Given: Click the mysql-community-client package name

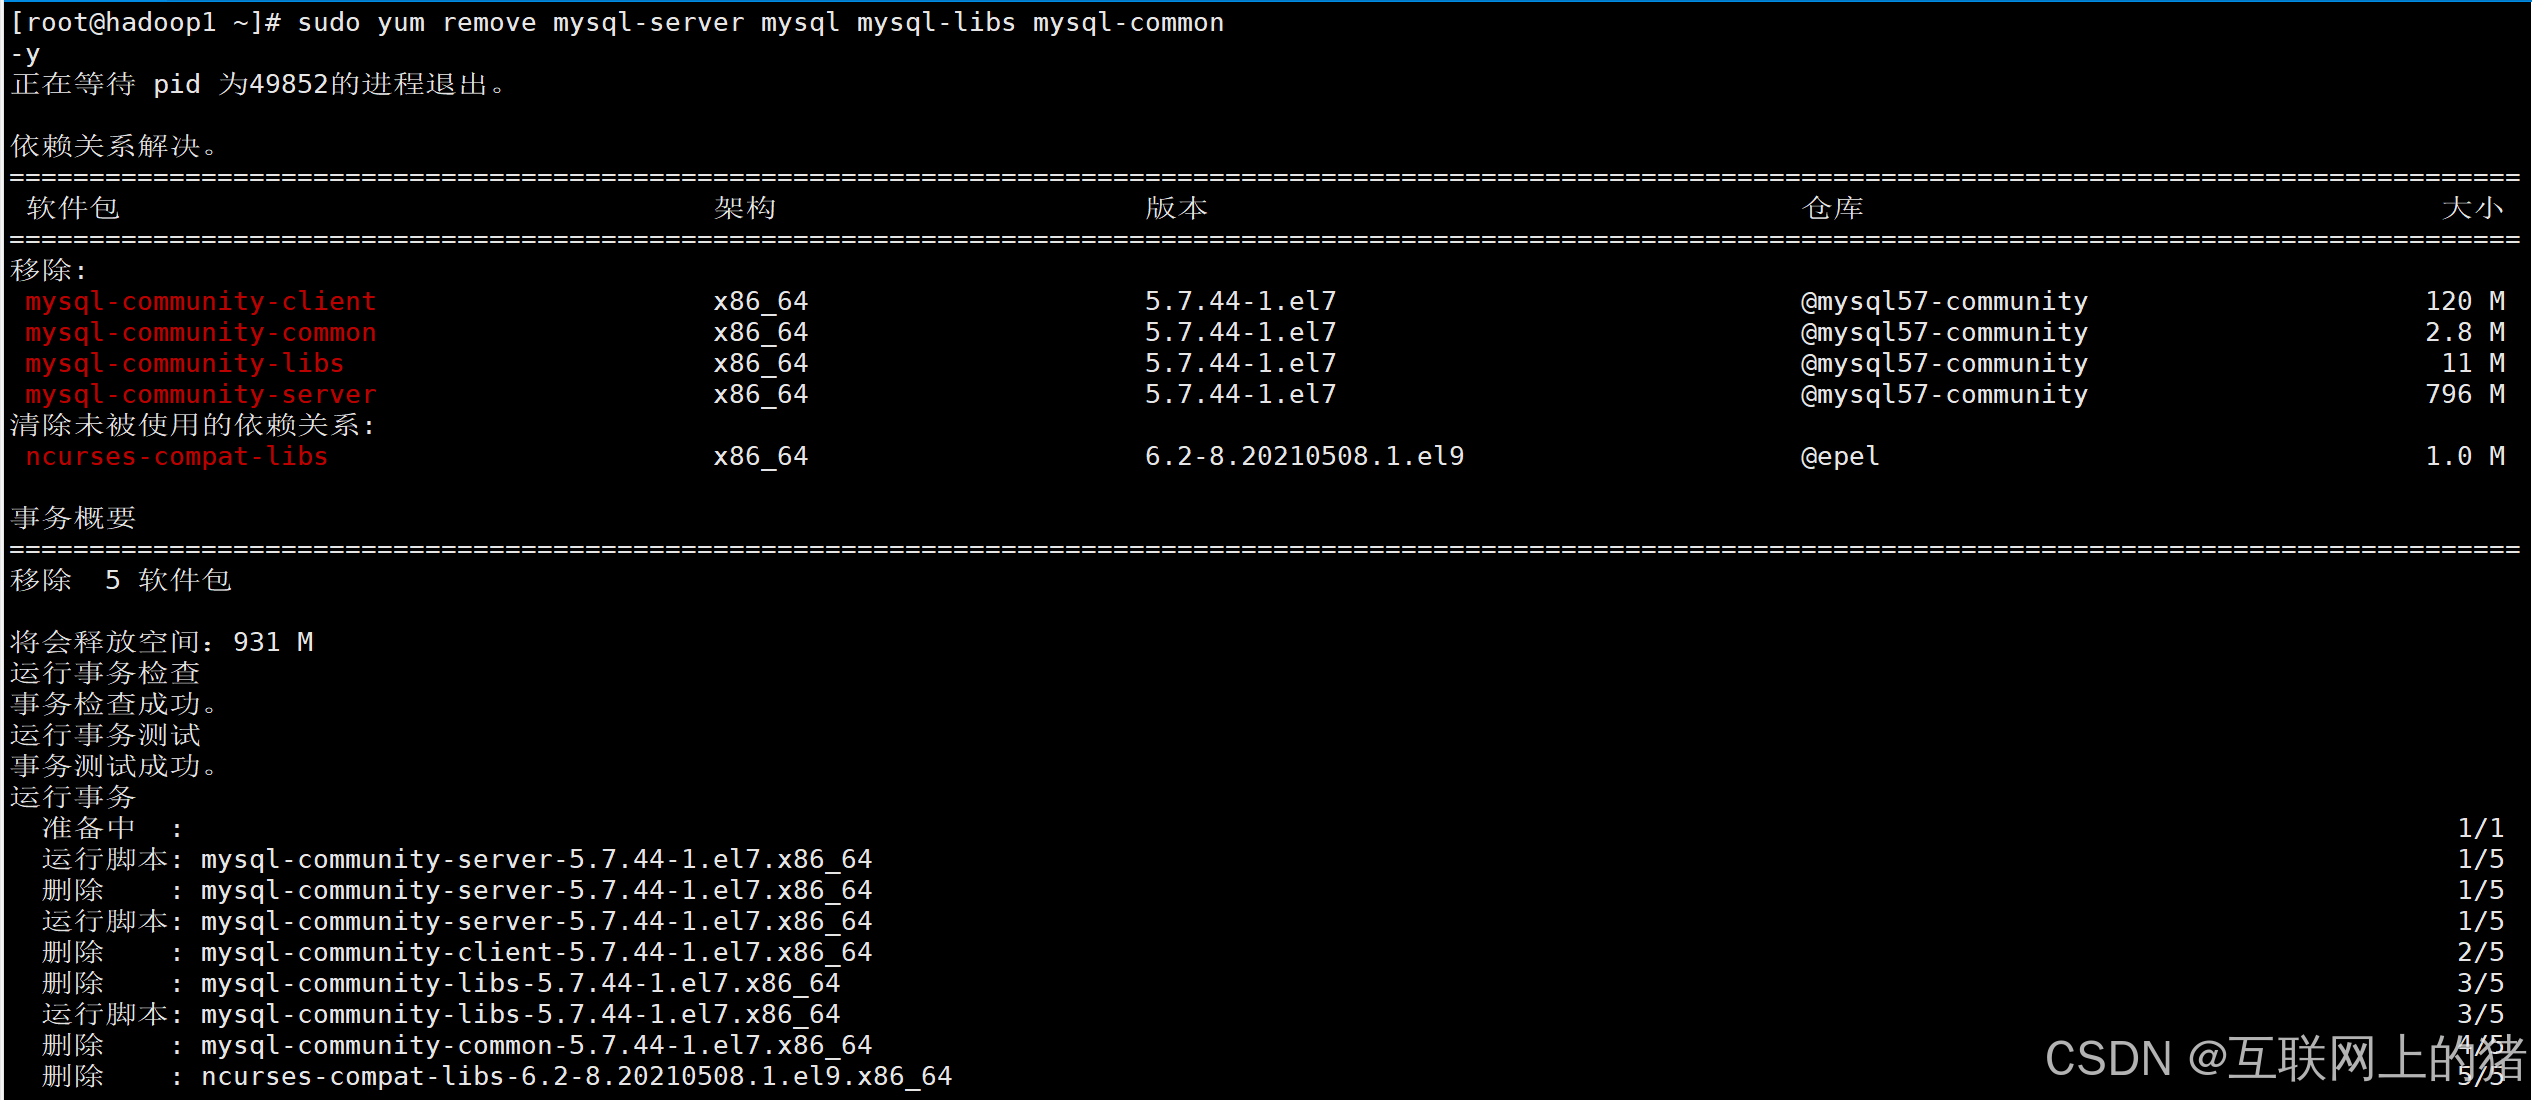Looking at the screenshot, I should 201,301.
